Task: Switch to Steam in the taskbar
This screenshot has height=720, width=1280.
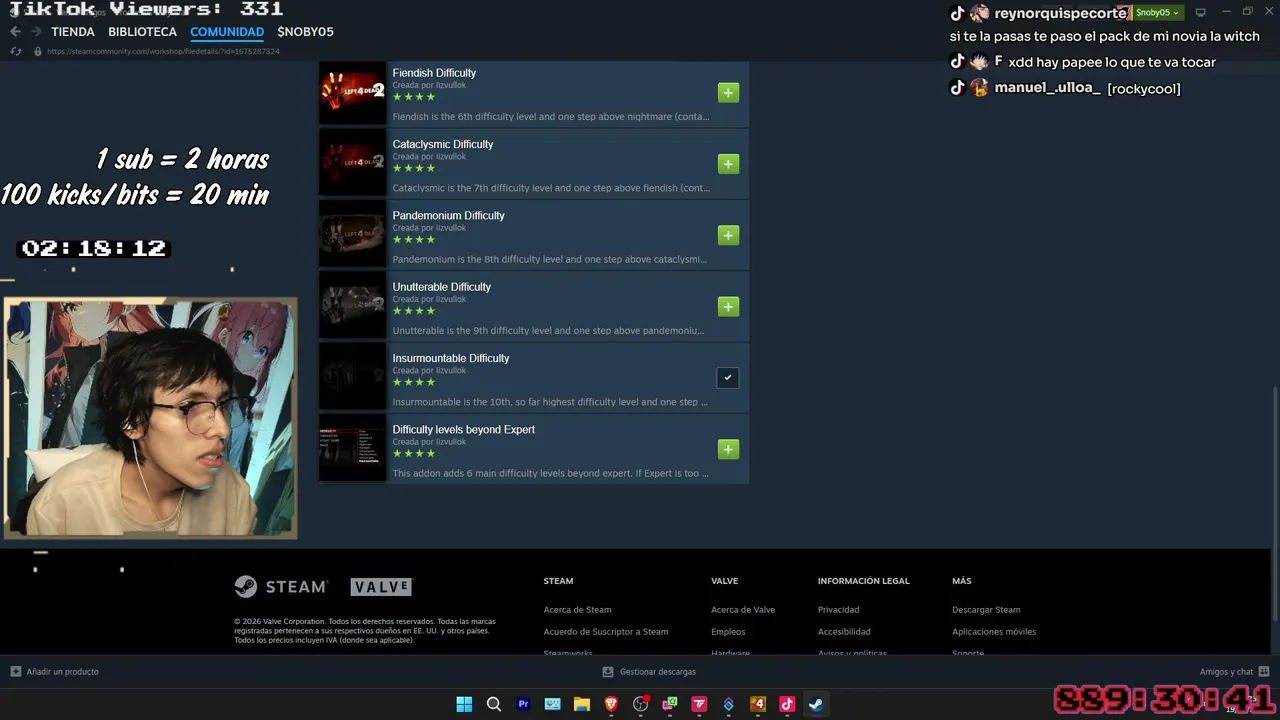Action: click(816, 704)
